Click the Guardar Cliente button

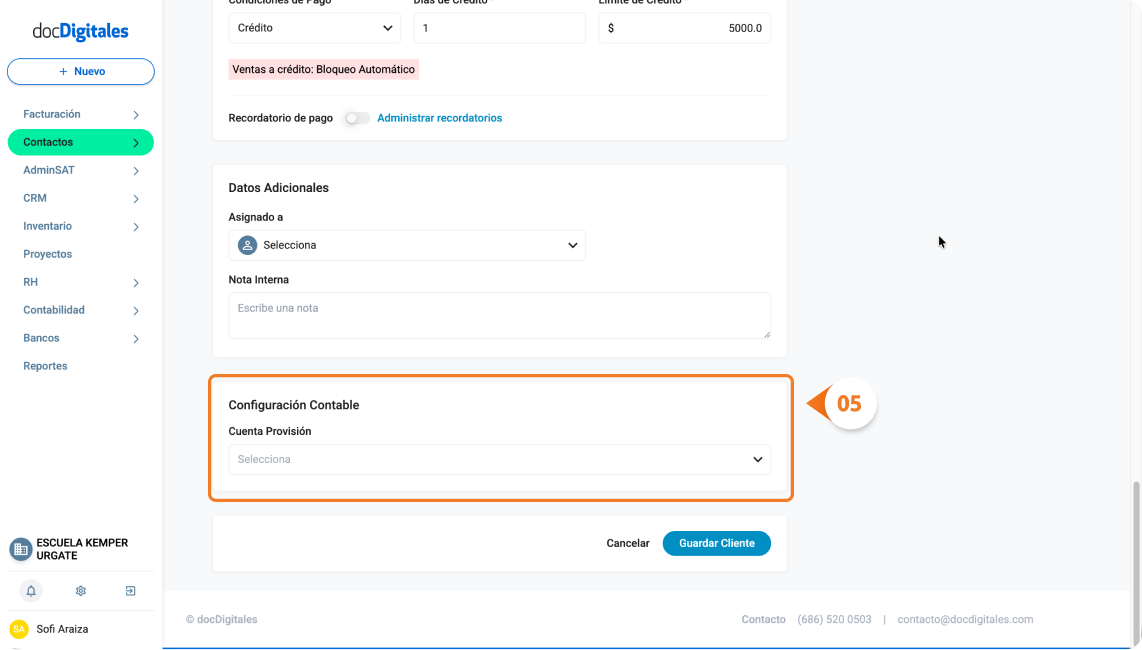tap(717, 544)
